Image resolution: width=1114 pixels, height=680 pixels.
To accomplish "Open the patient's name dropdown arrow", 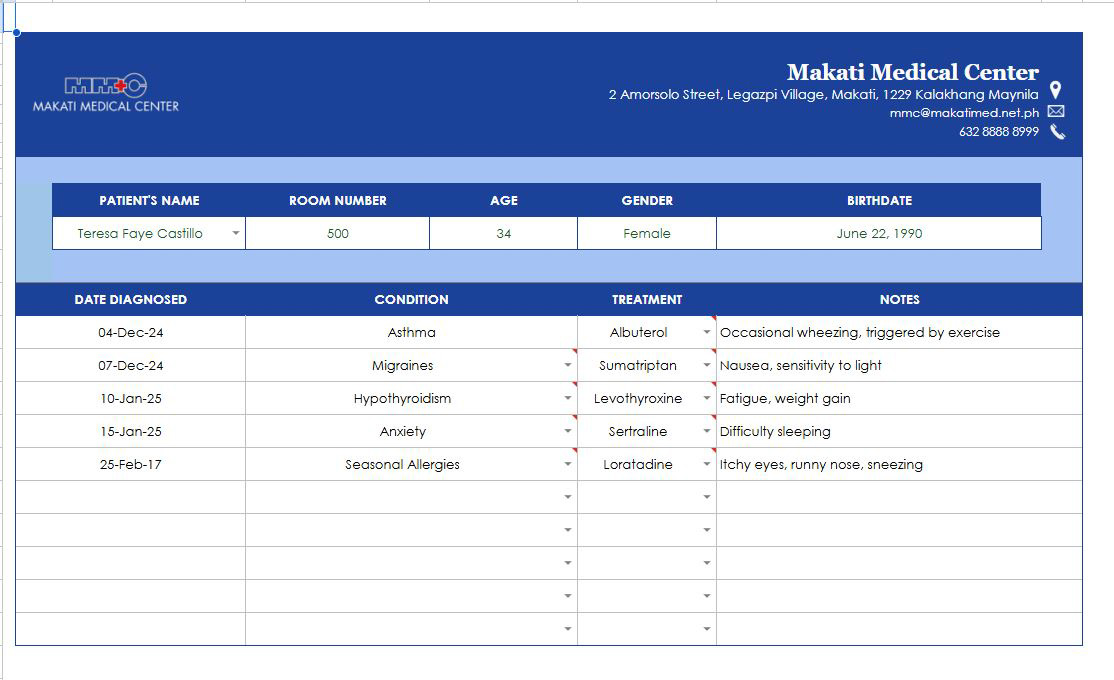I will tap(236, 233).
